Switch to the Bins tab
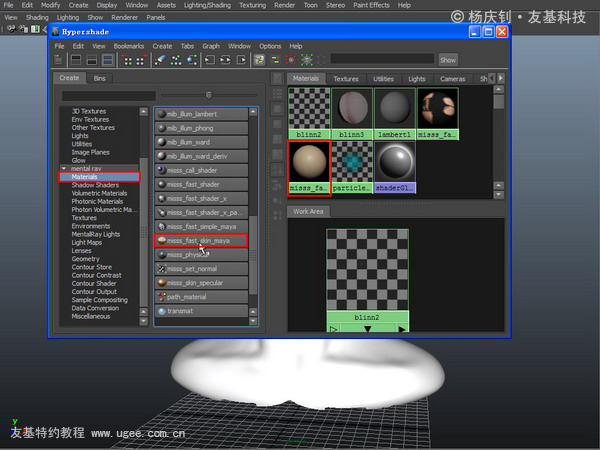The width and height of the screenshot is (600, 450). [x=99, y=78]
